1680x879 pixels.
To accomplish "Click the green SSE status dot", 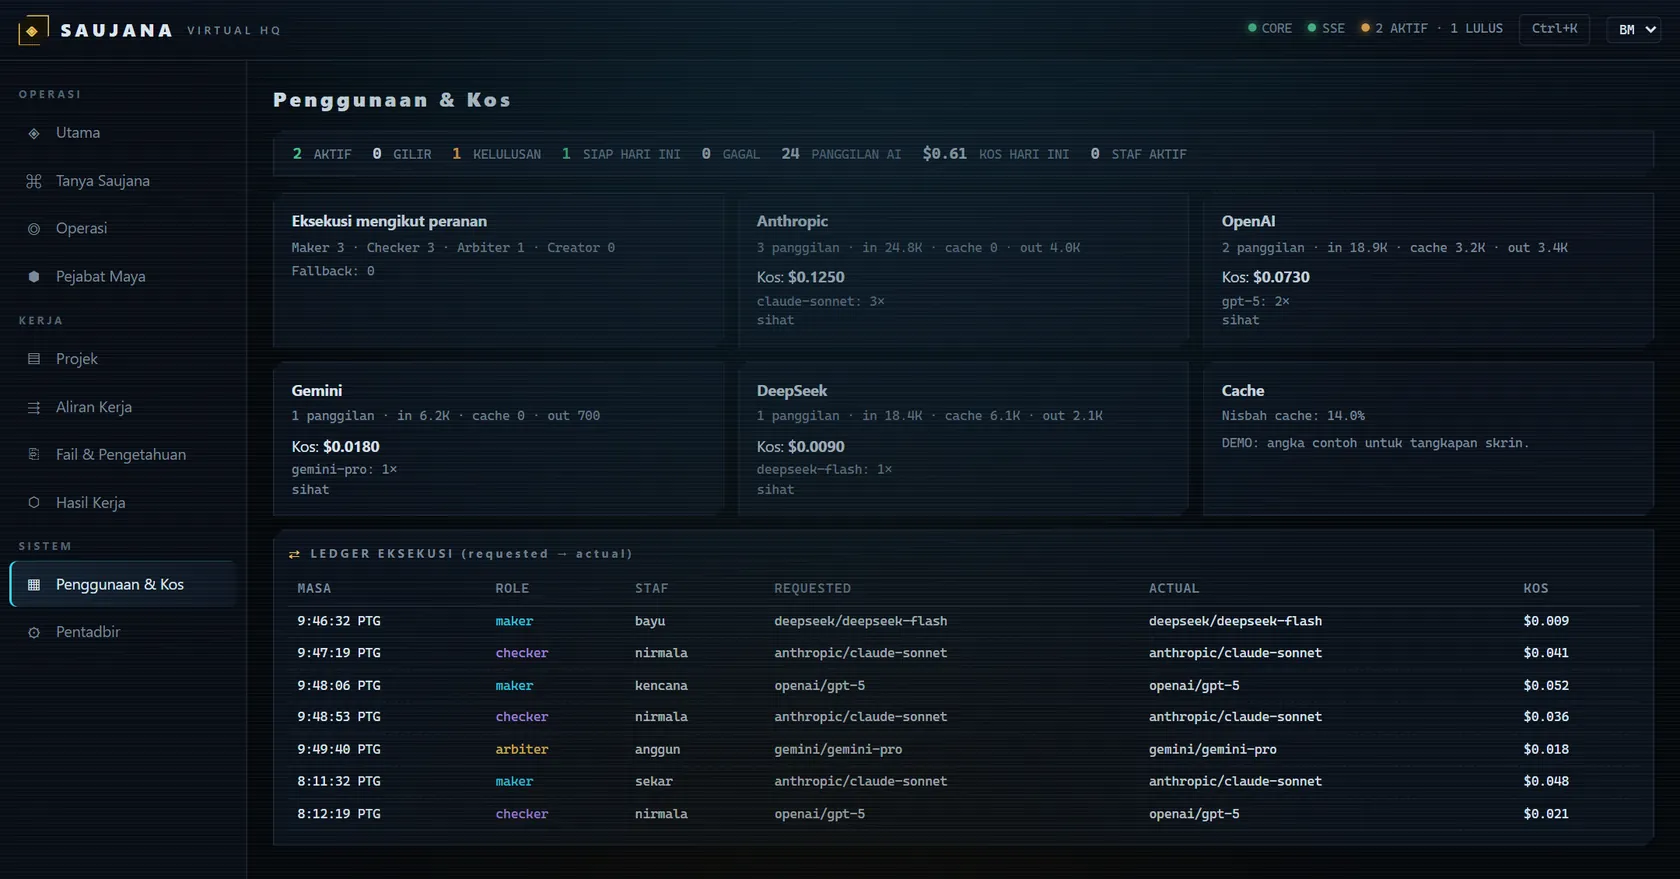I will coord(1312,28).
